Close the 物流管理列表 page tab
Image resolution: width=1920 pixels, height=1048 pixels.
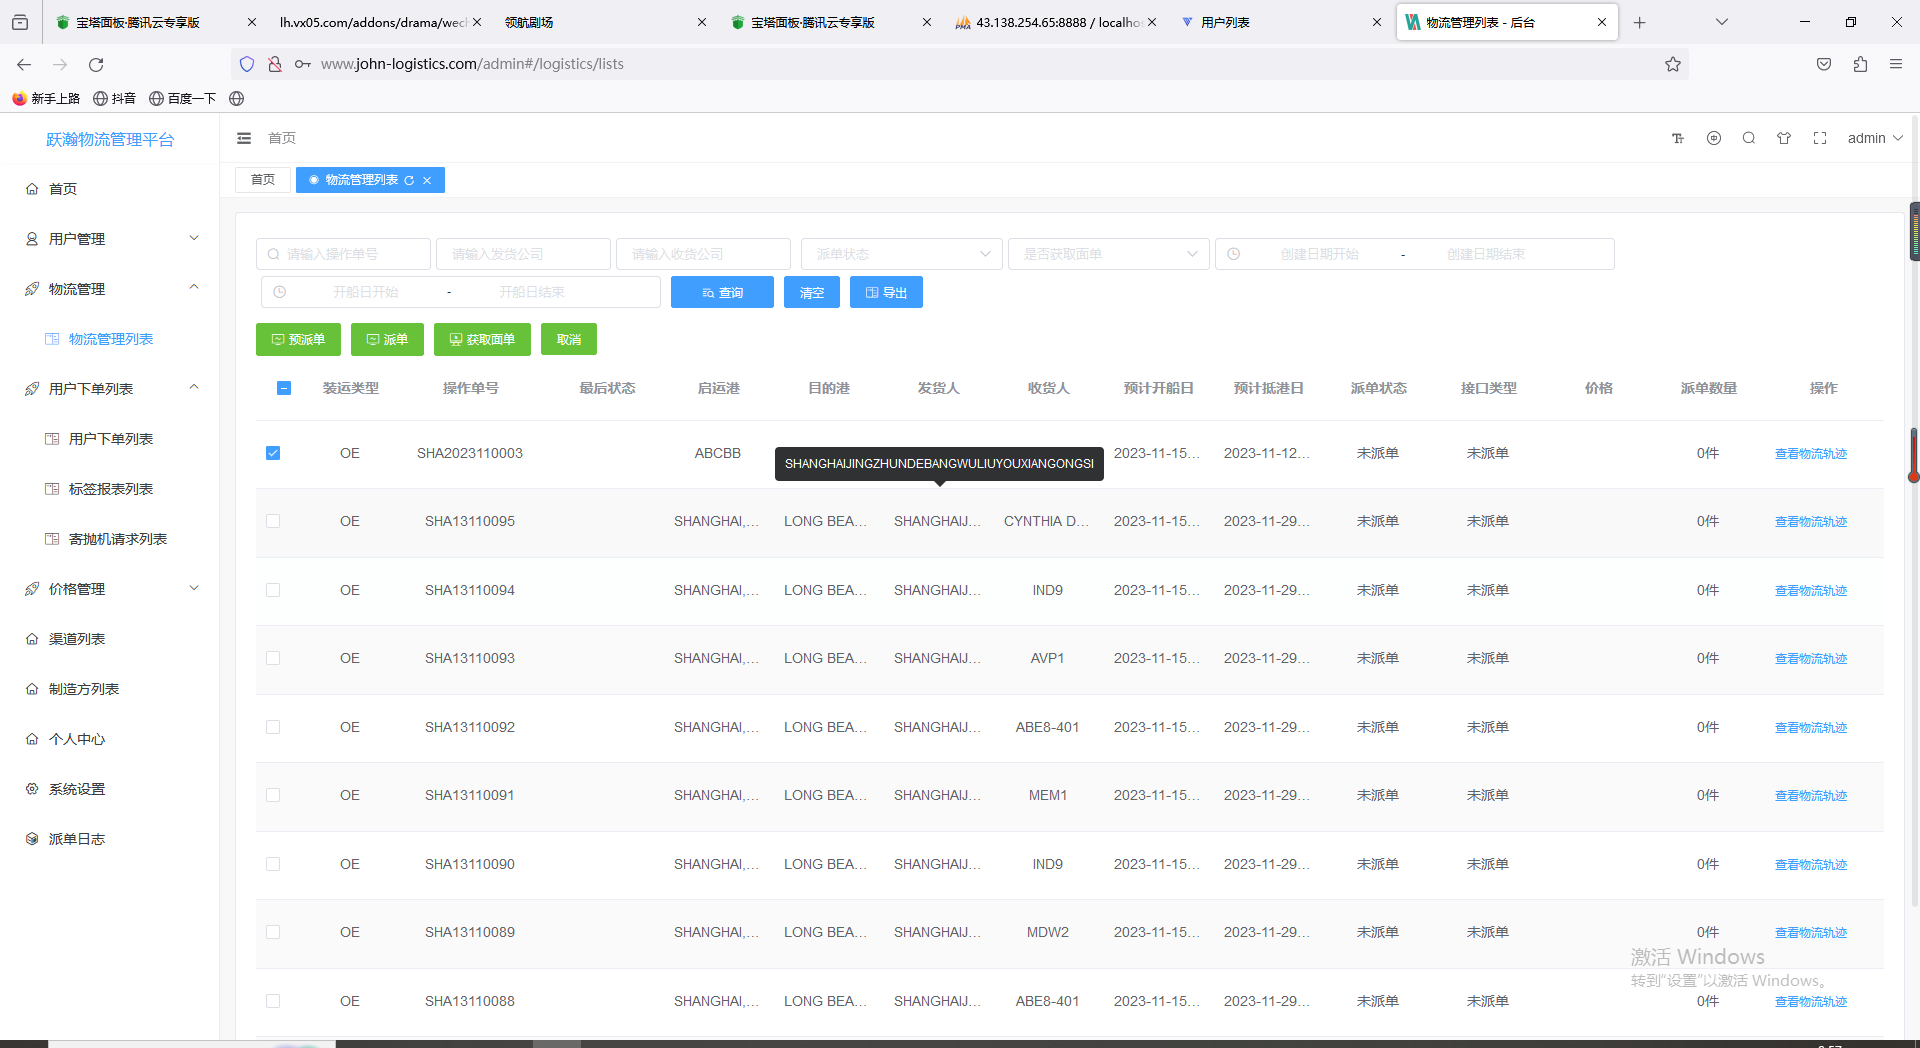427,180
